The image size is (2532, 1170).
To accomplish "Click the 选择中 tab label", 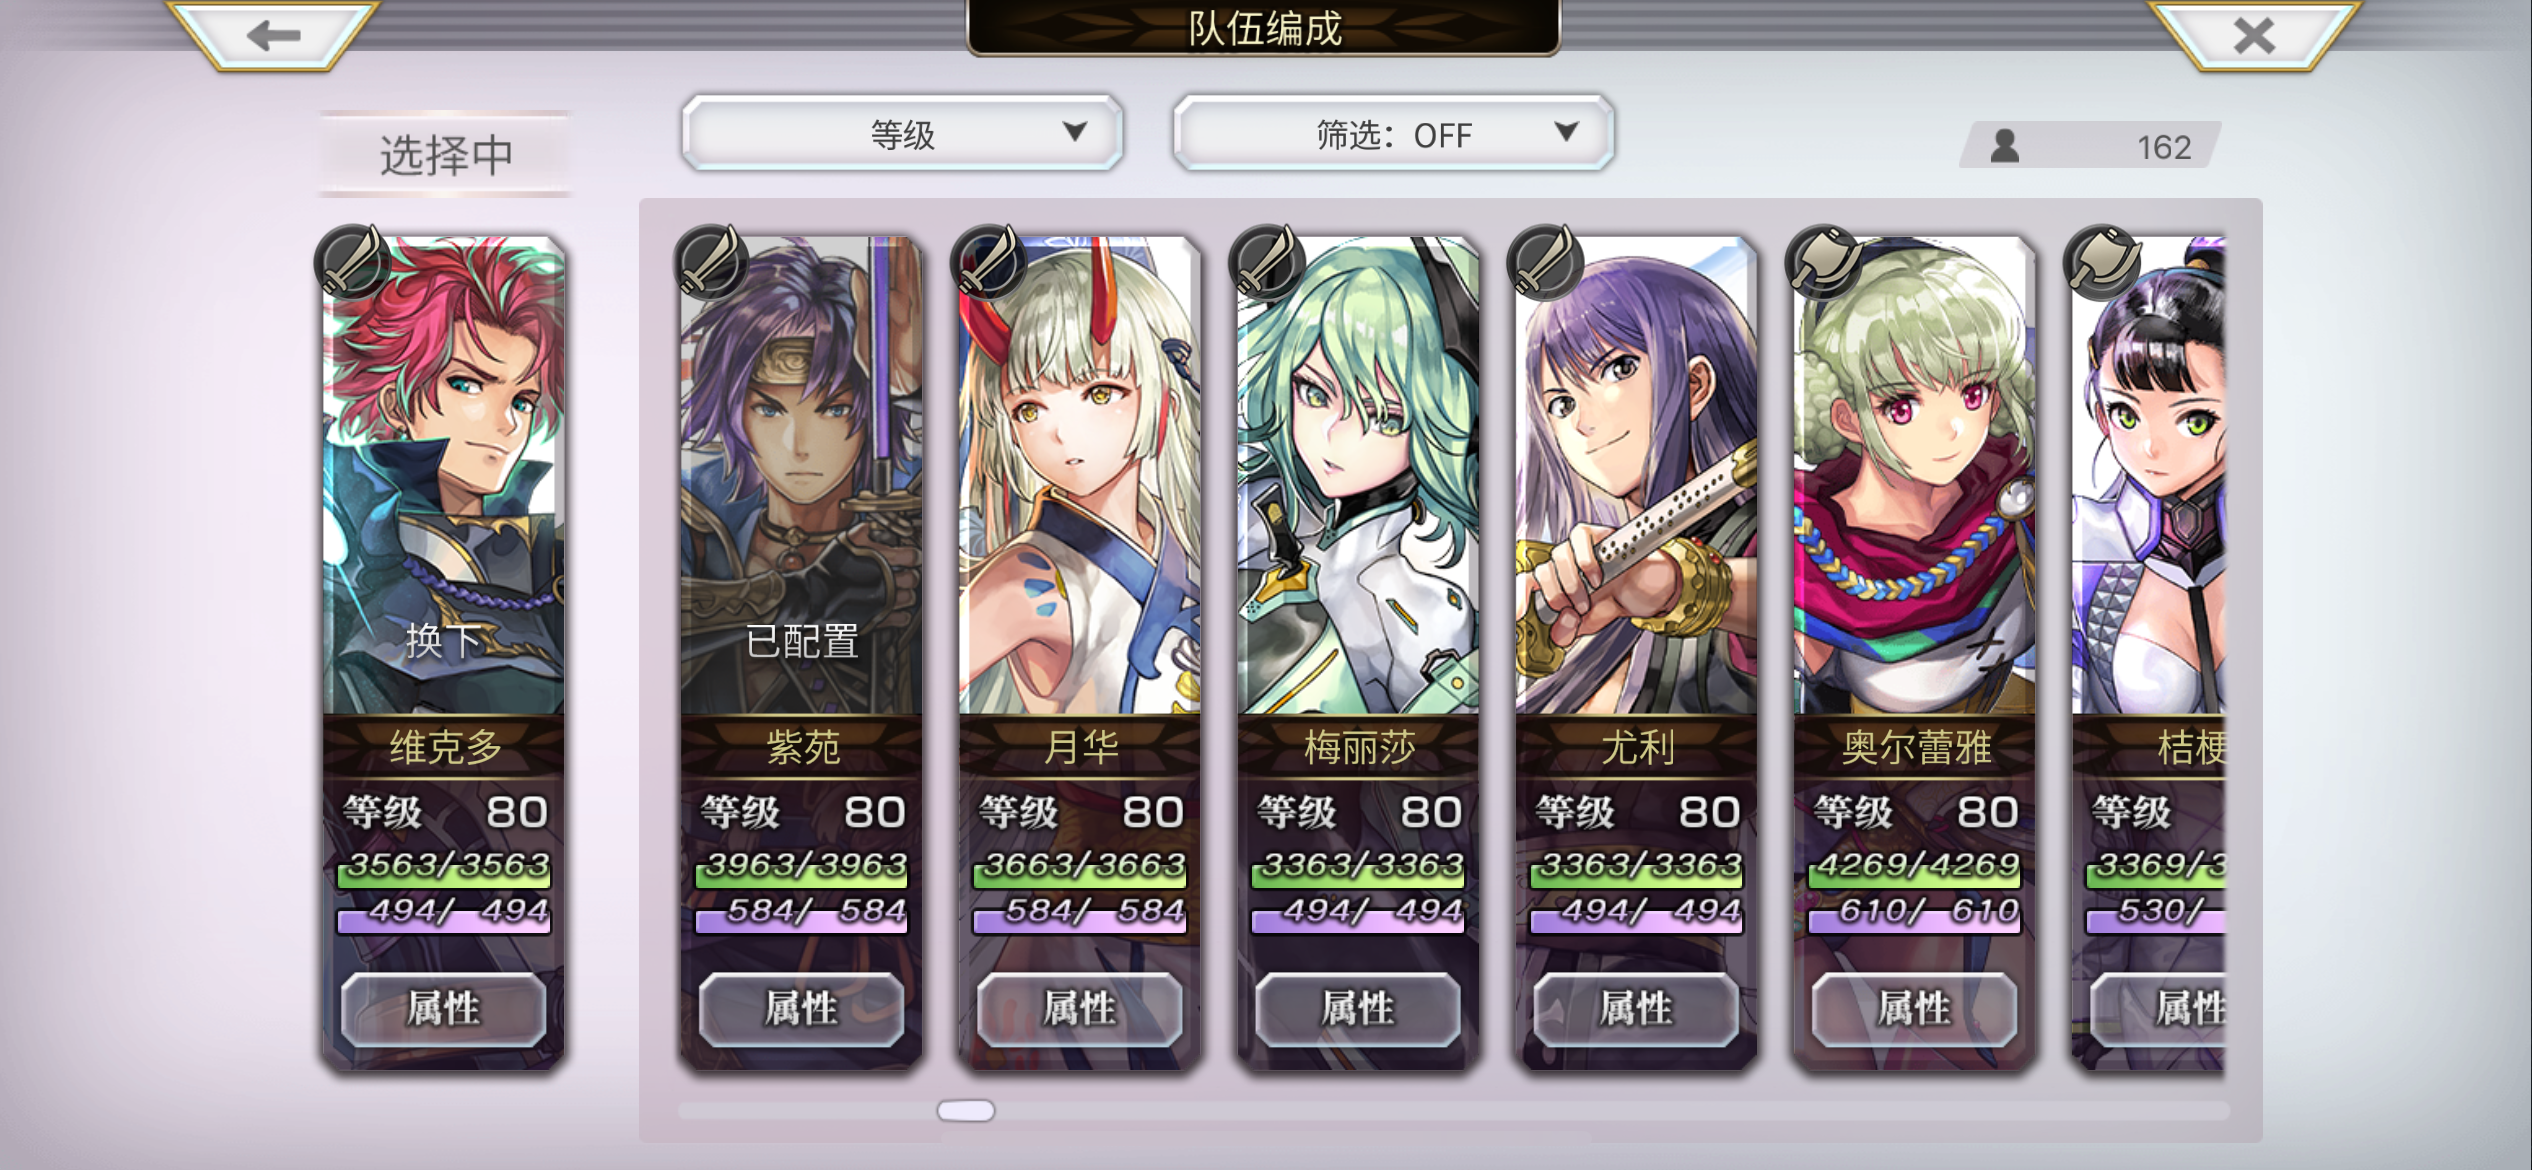I will (x=446, y=155).
